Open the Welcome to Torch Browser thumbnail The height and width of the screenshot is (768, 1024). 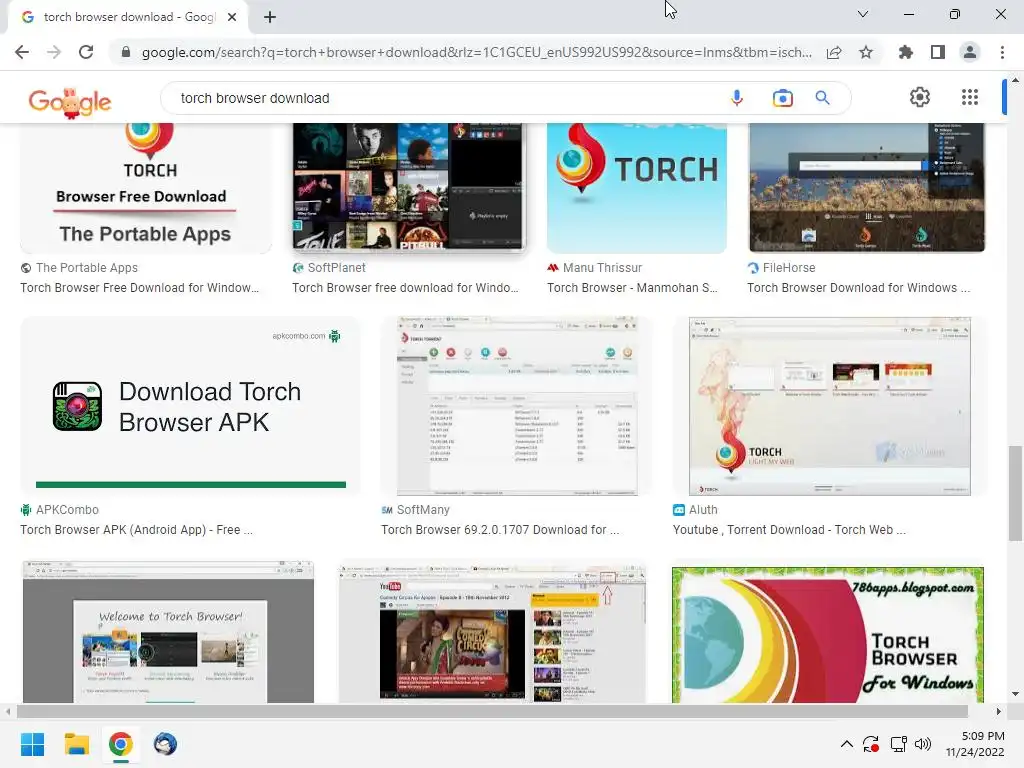pos(168,631)
